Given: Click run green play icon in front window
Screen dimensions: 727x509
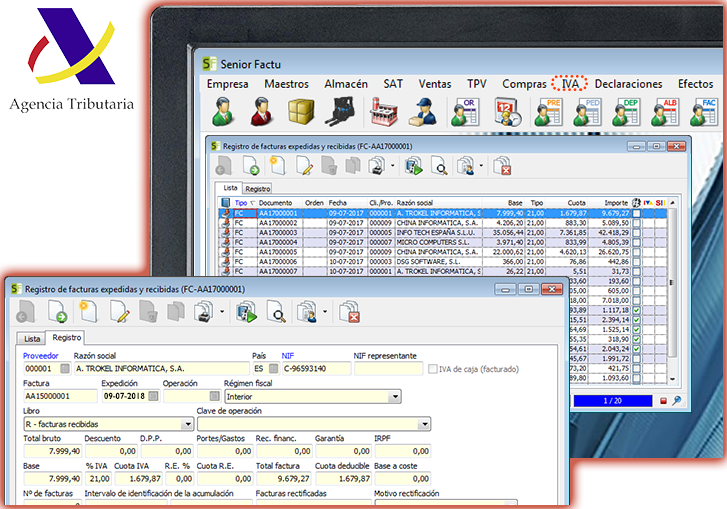Looking at the screenshot, I should (246, 312).
